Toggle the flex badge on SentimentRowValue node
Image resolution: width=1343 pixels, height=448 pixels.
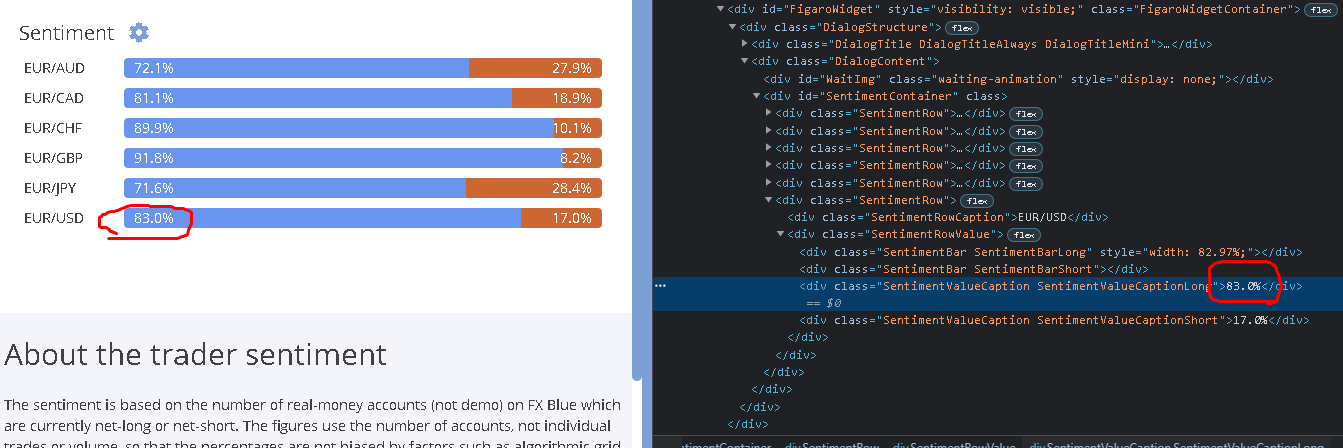(1025, 235)
